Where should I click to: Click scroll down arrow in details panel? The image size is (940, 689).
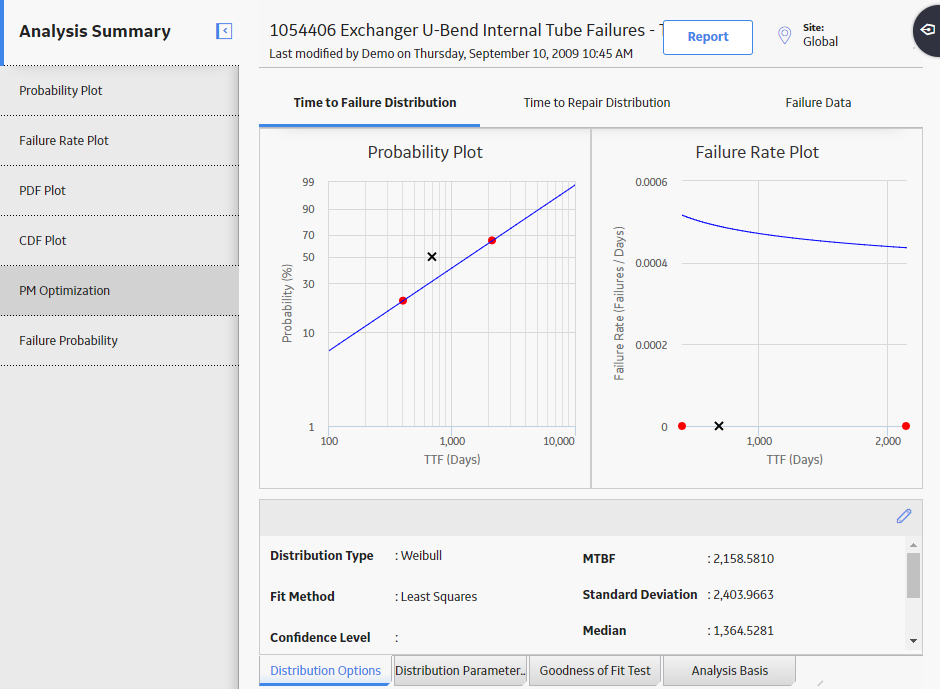pyautogui.click(x=913, y=640)
